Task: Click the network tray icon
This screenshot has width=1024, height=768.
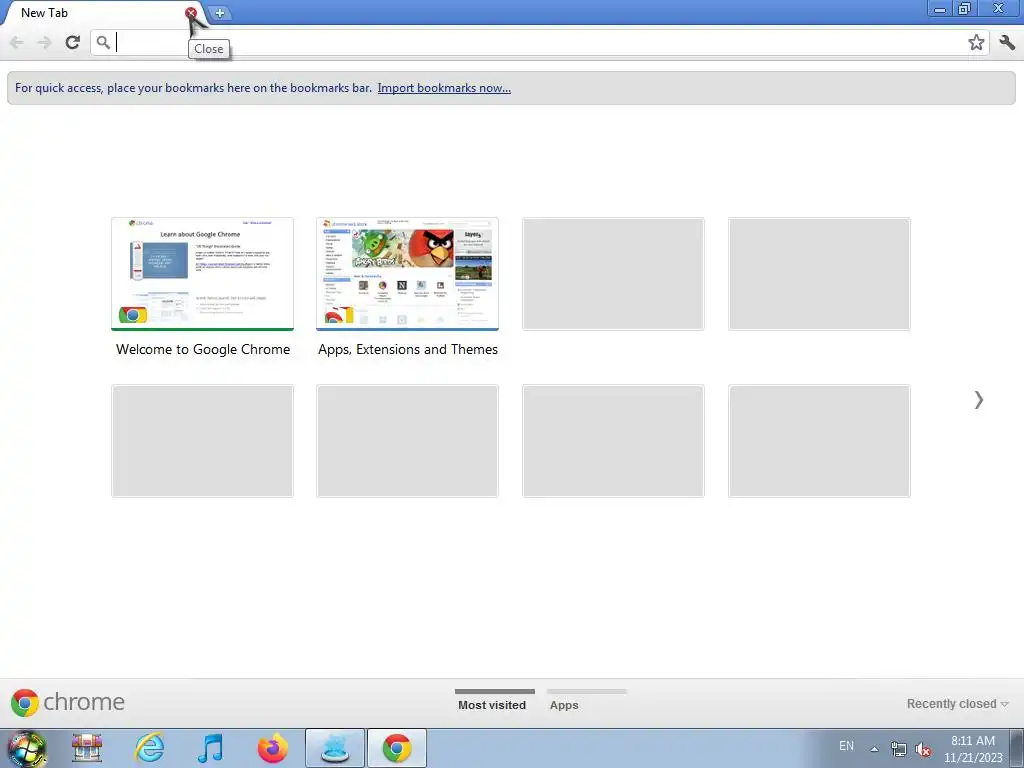Action: tap(899, 749)
